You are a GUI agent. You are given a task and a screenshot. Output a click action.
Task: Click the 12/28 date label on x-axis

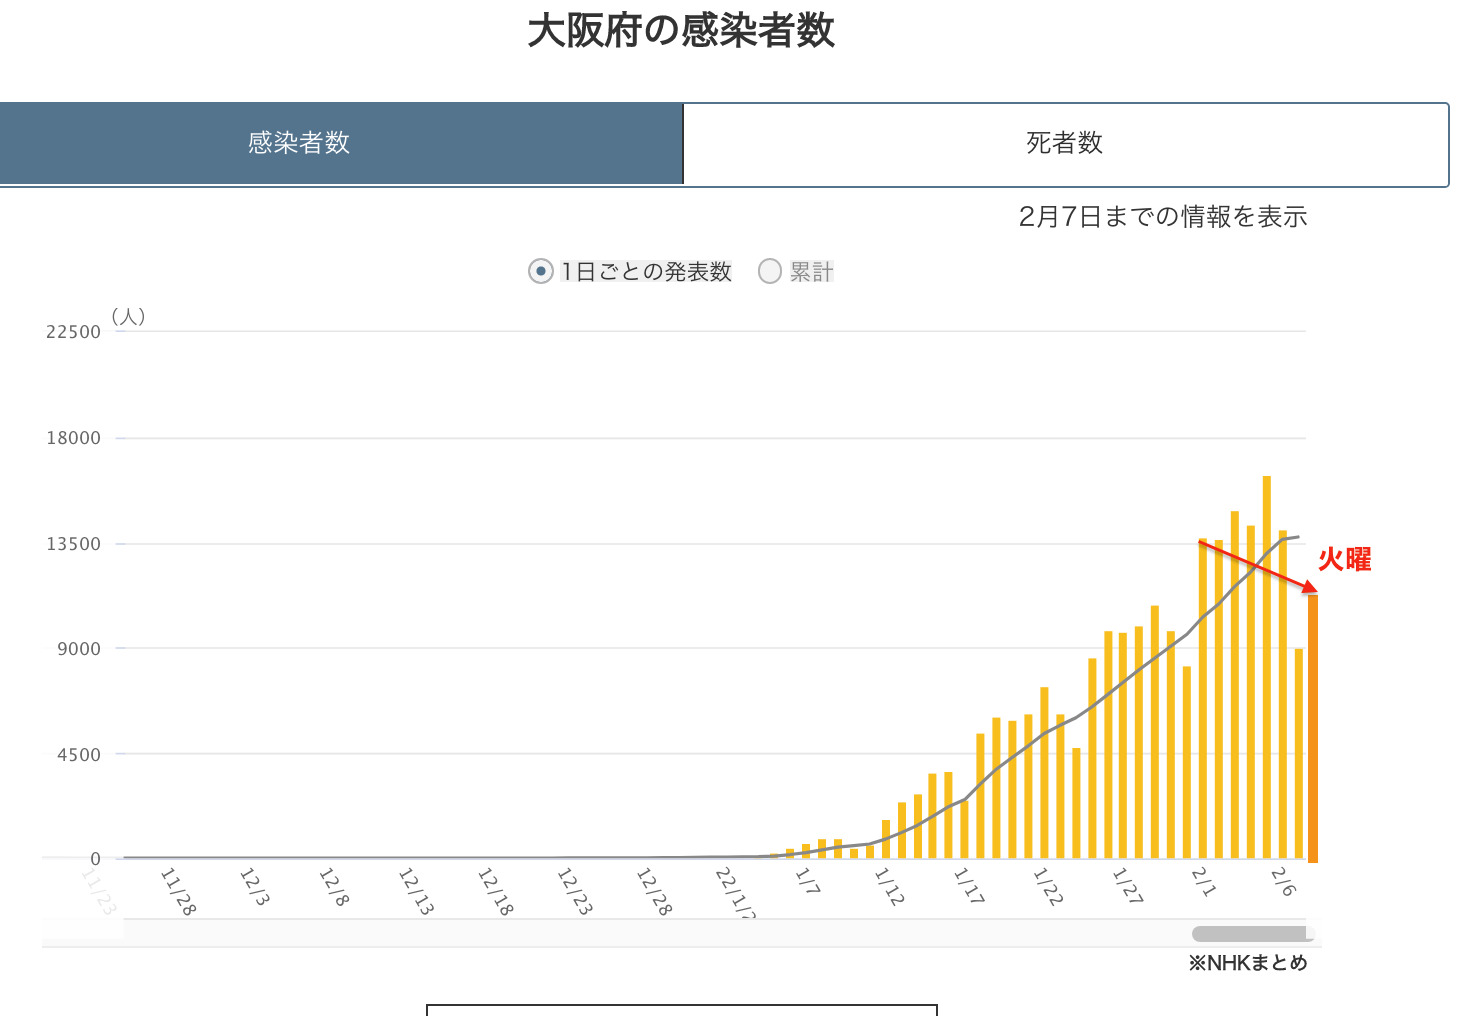pos(653,890)
